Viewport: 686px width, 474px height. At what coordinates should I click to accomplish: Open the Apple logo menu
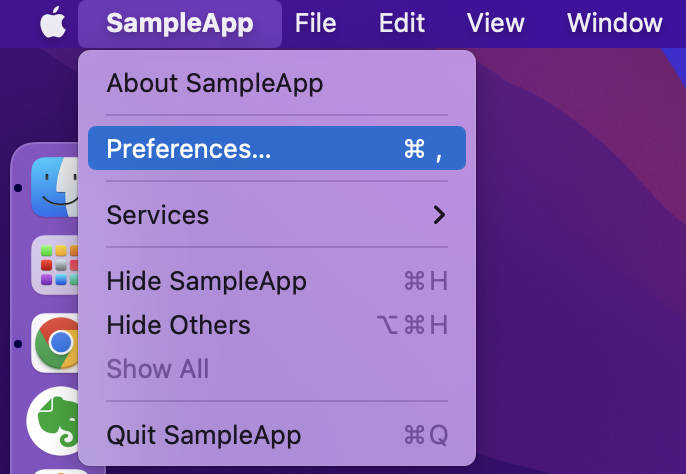pyautogui.click(x=53, y=23)
